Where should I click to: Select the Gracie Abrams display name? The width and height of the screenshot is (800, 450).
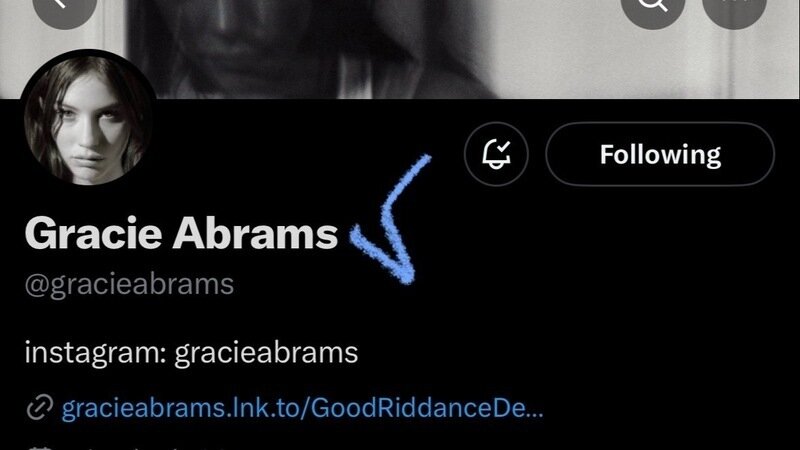[181, 233]
